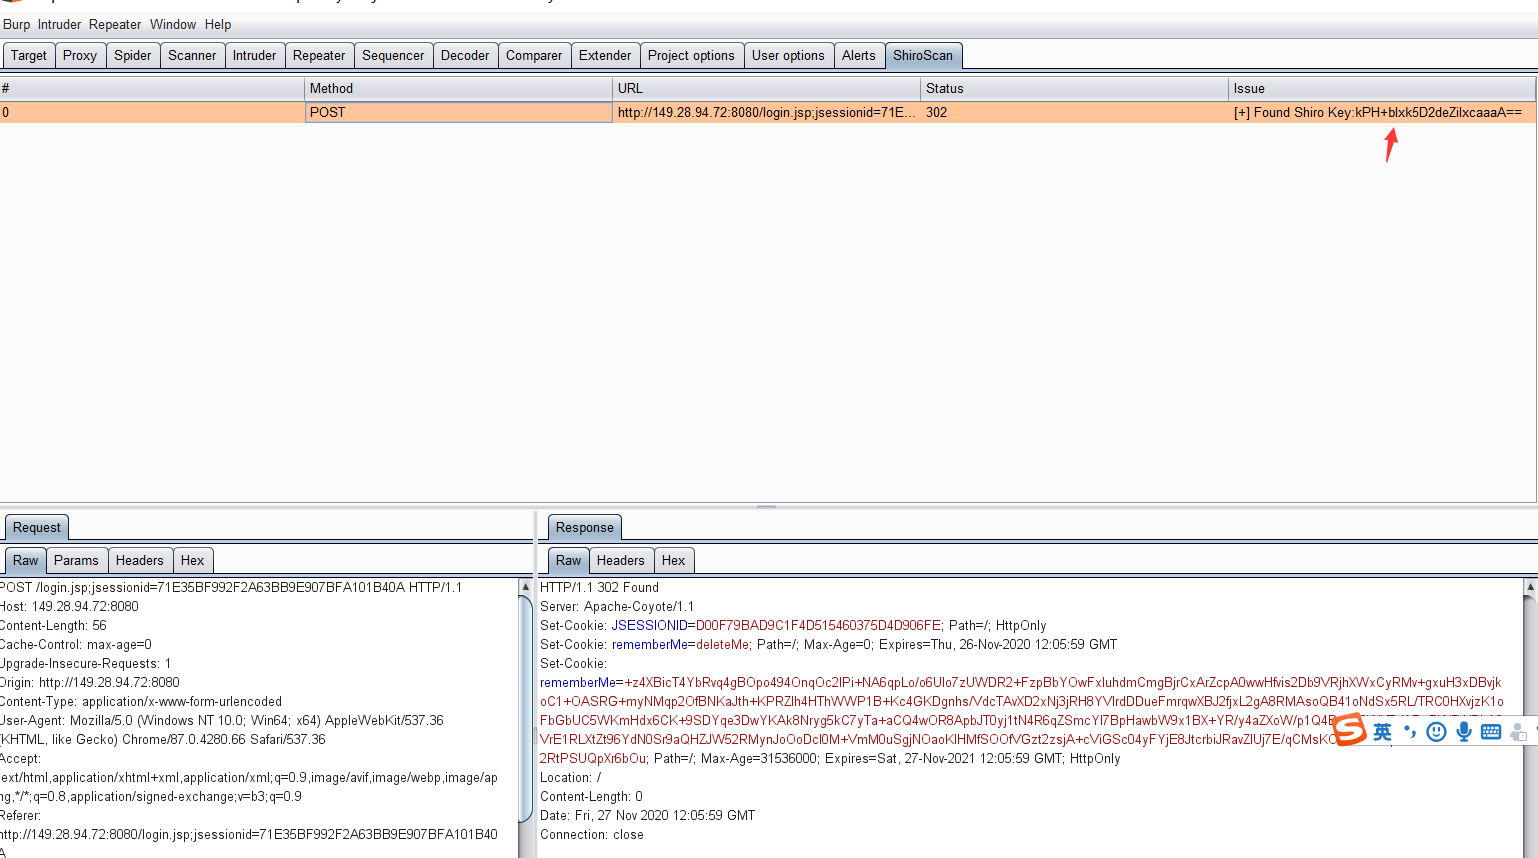Switch input language via the 英 icon
This screenshot has height=858, width=1538.
click(1382, 732)
